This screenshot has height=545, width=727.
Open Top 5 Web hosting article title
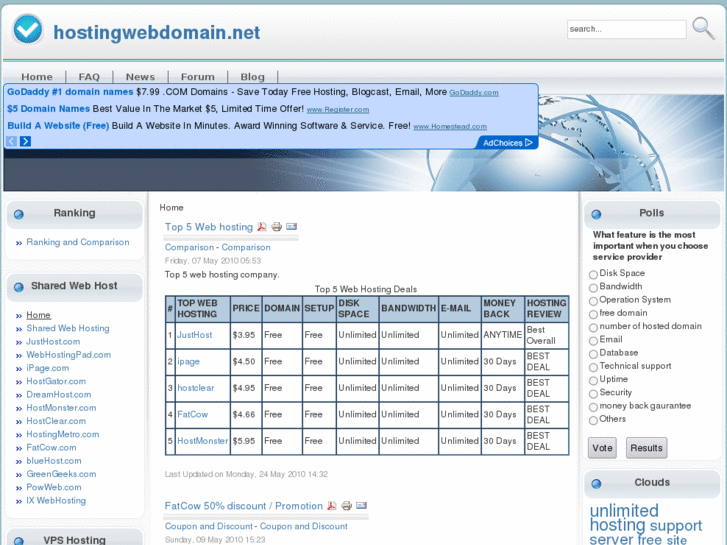click(x=209, y=227)
